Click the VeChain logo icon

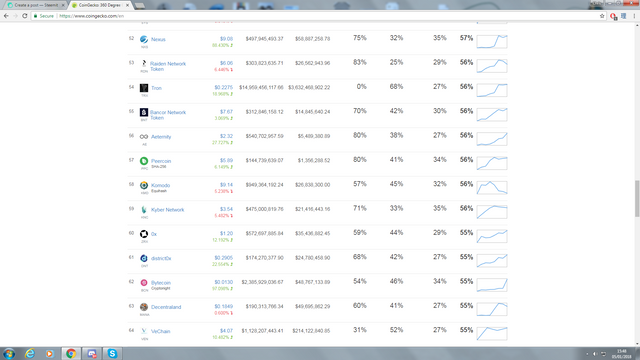point(144,331)
